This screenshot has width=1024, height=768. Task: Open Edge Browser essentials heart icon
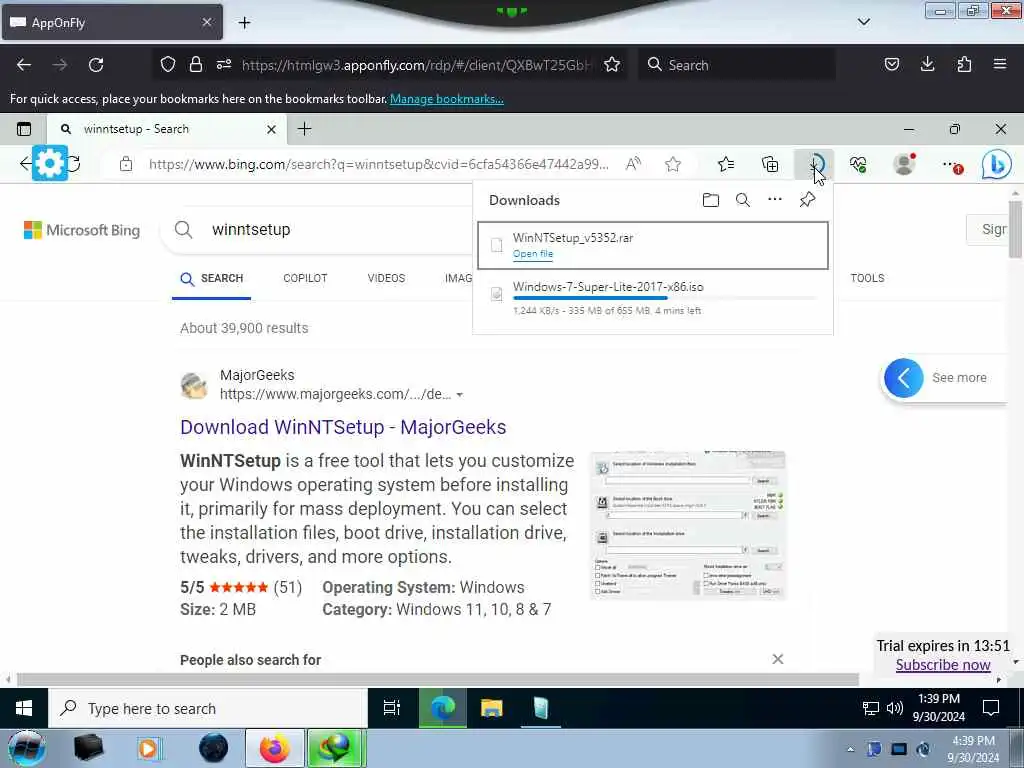coord(858,165)
